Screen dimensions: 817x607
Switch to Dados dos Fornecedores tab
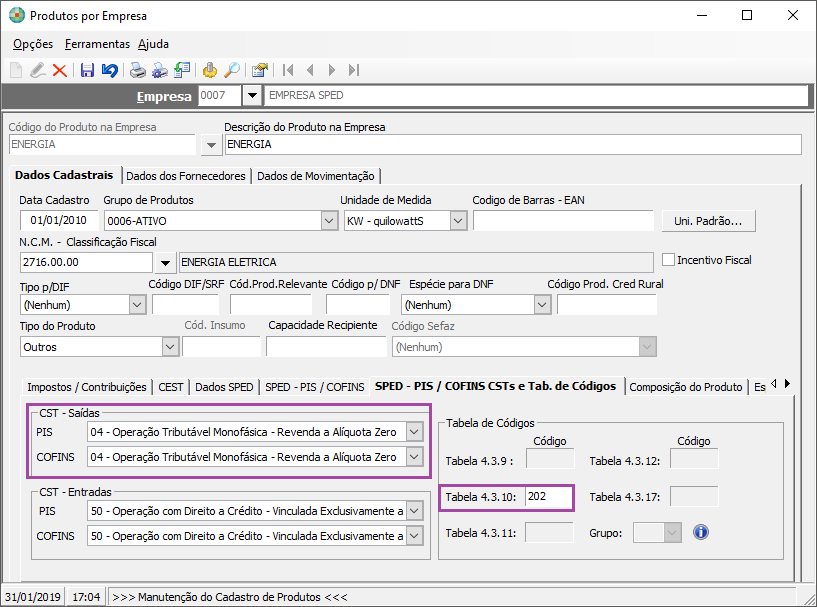tap(186, 176)
